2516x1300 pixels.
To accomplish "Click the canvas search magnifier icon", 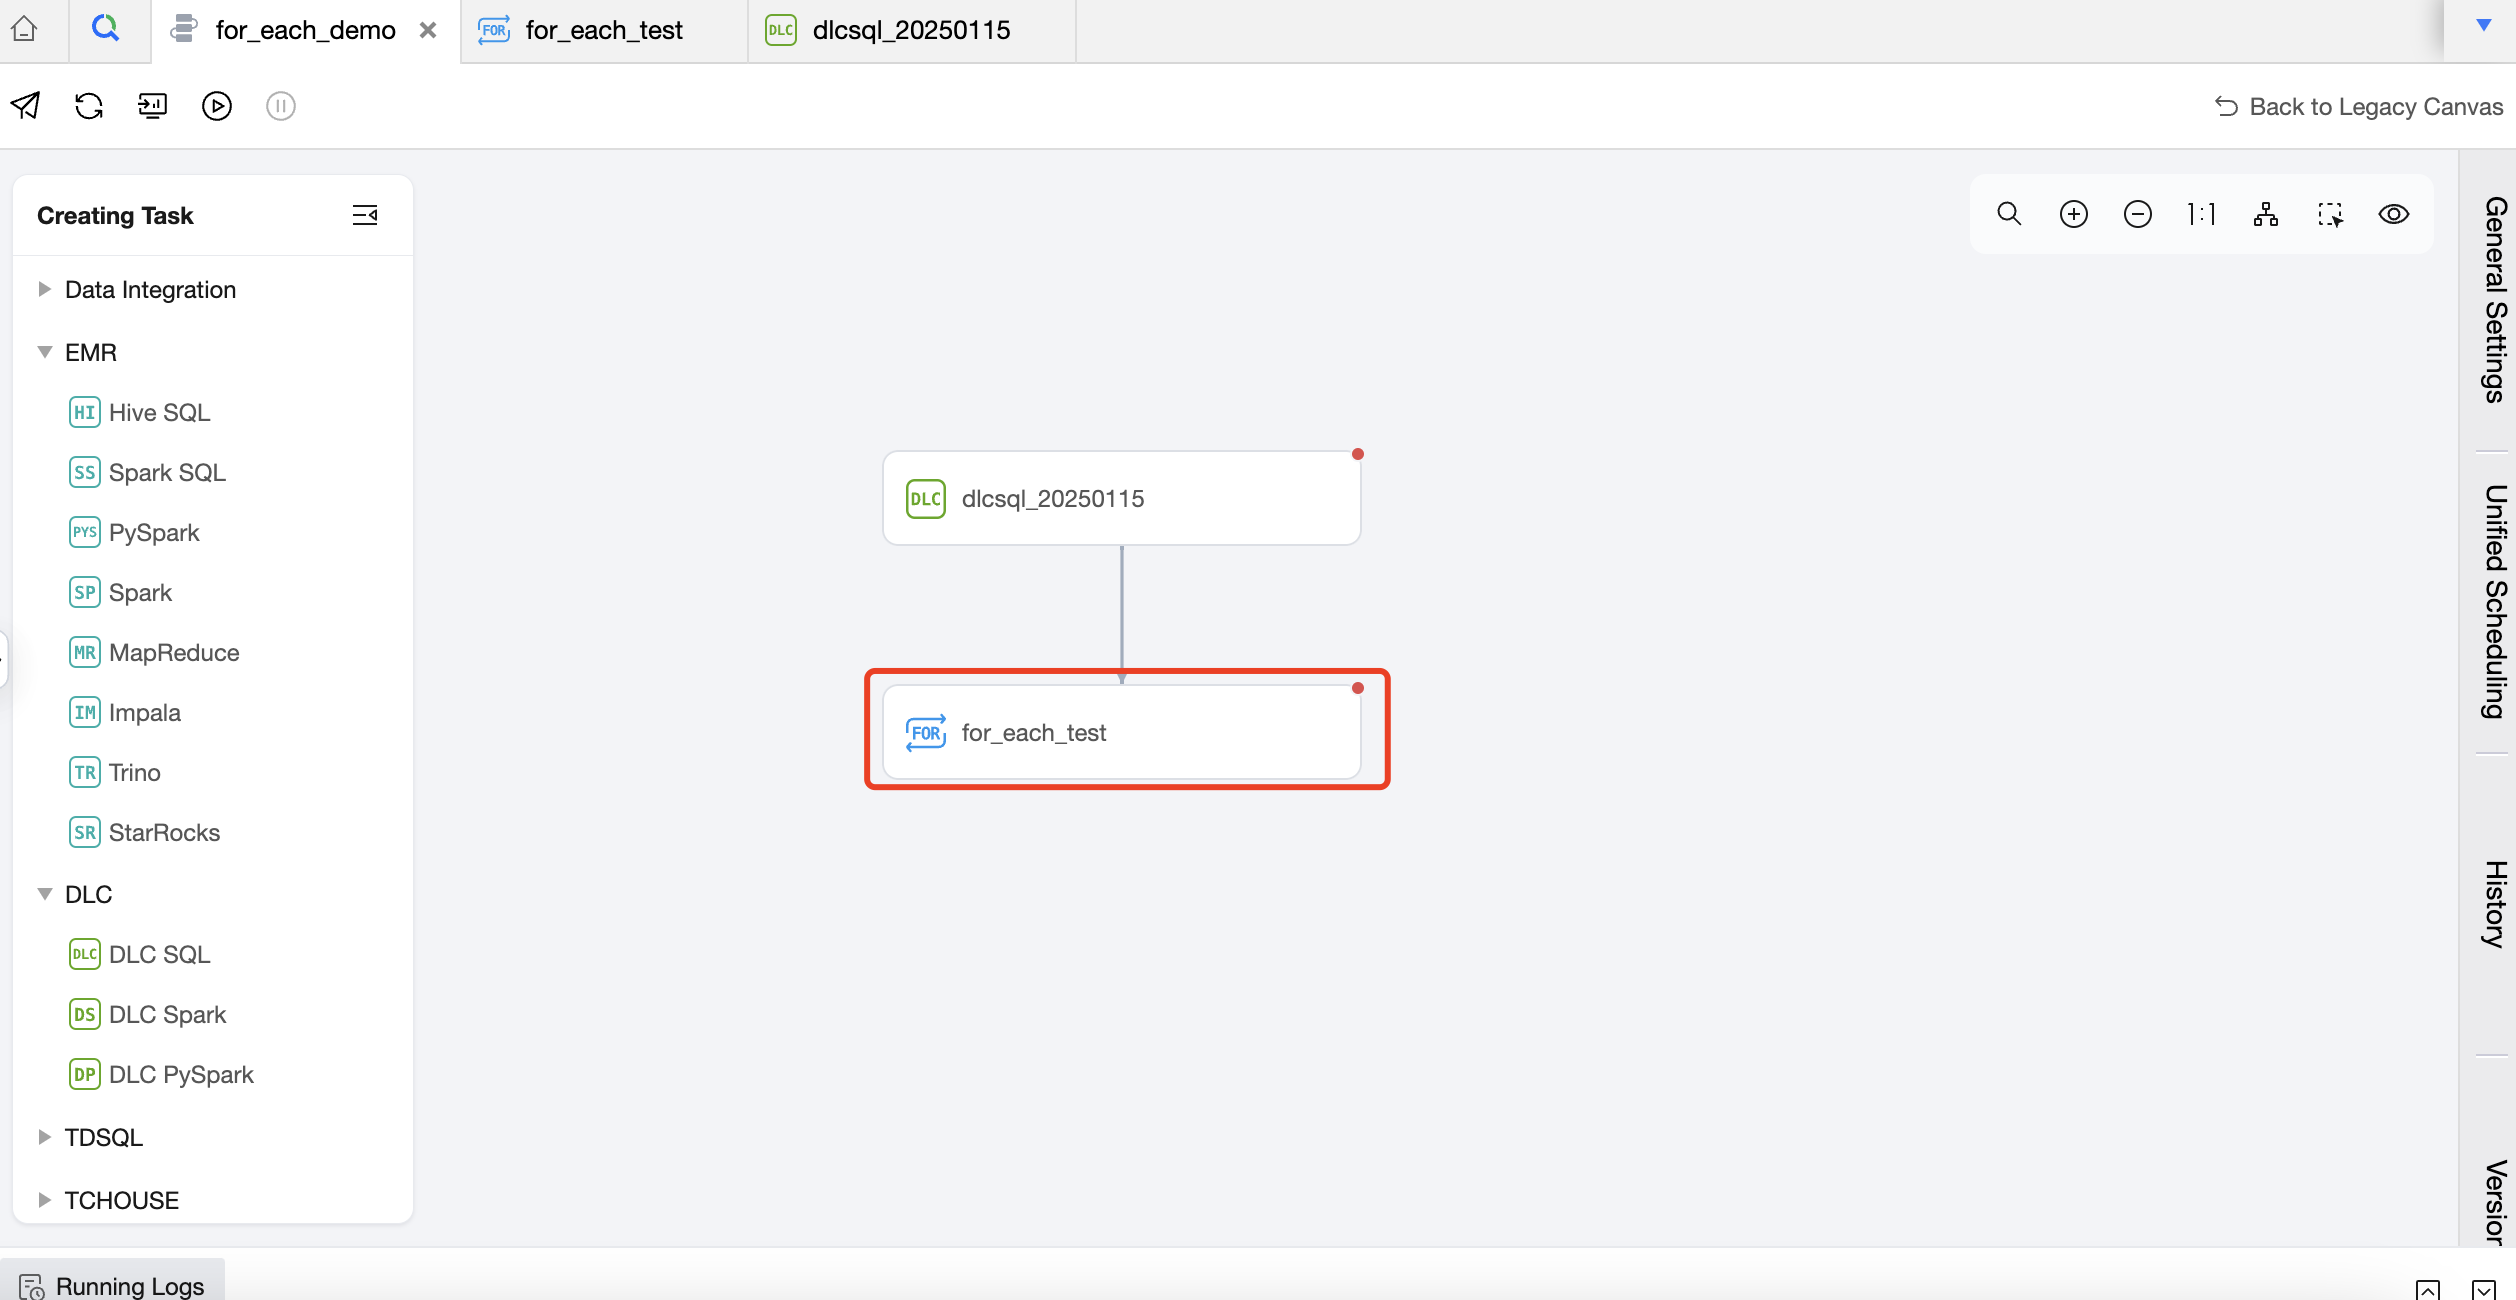I will tap(2009, 214).
